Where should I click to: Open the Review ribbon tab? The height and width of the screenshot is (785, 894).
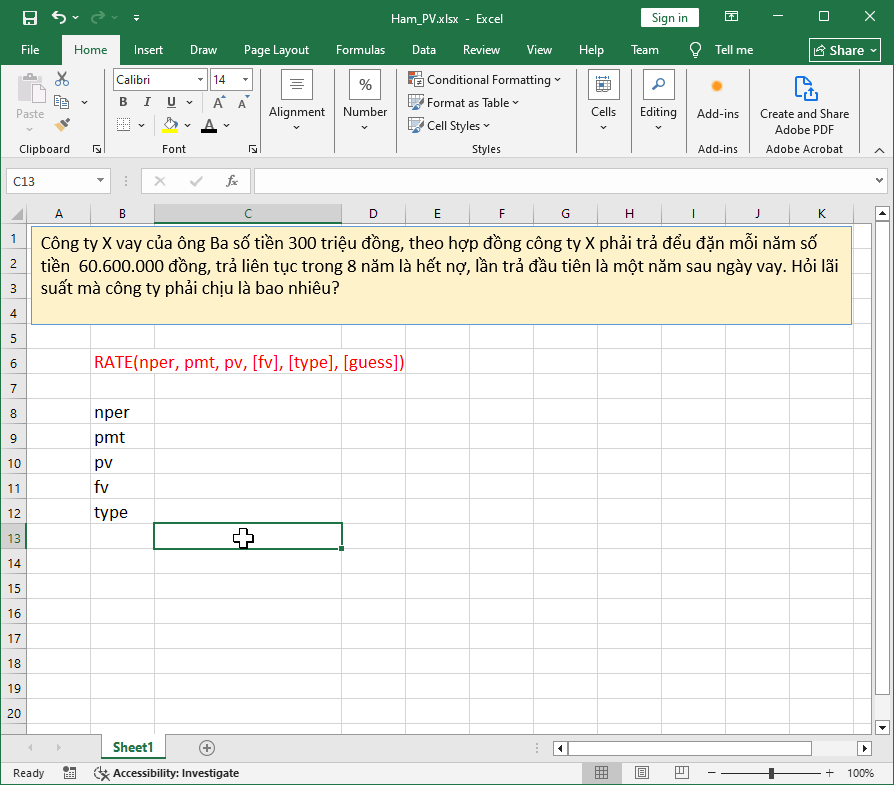pyautogui.click(x=481, y=49)
